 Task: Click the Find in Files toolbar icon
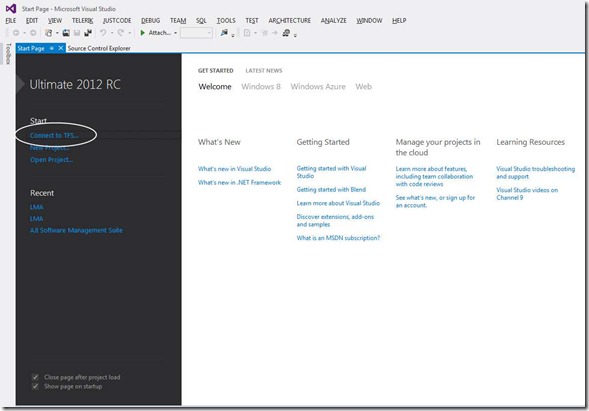[224, 33]
